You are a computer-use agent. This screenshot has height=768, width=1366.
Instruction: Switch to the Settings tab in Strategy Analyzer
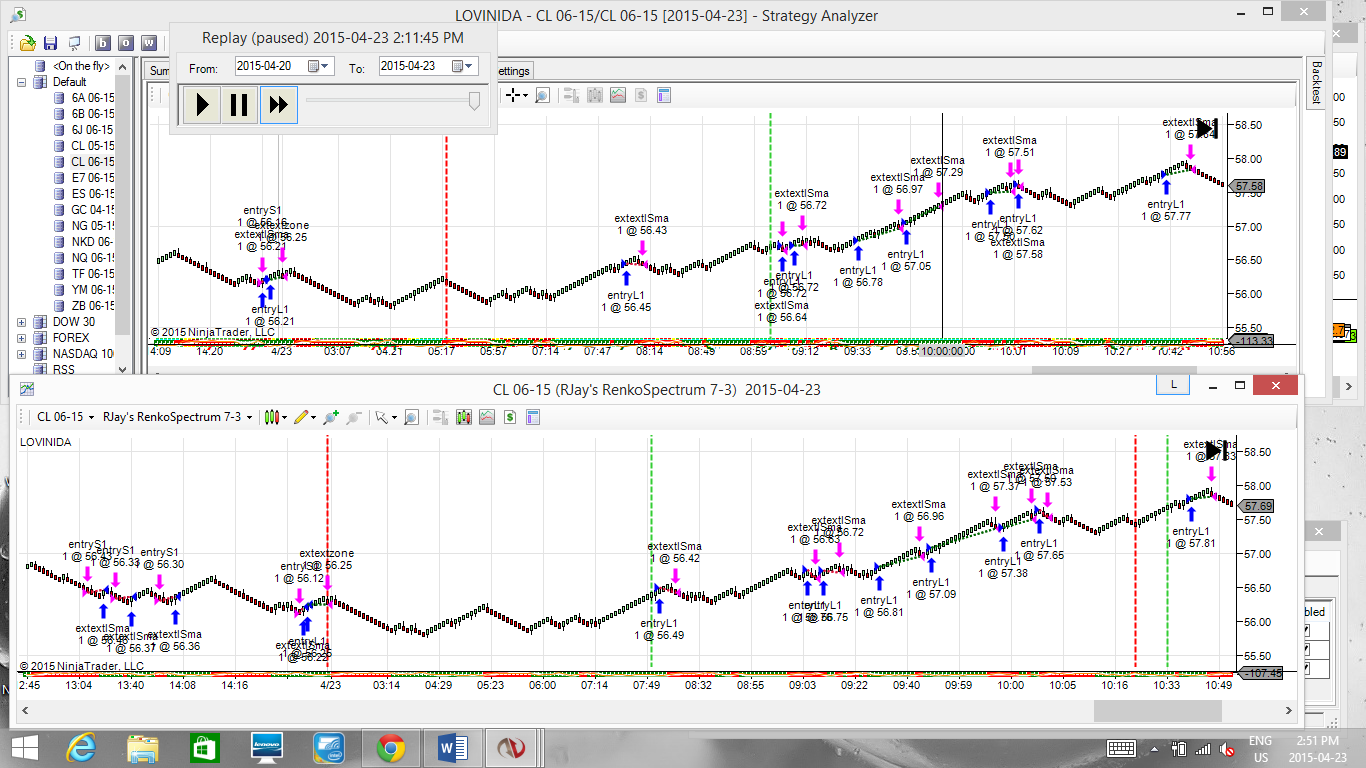(514, 71)
